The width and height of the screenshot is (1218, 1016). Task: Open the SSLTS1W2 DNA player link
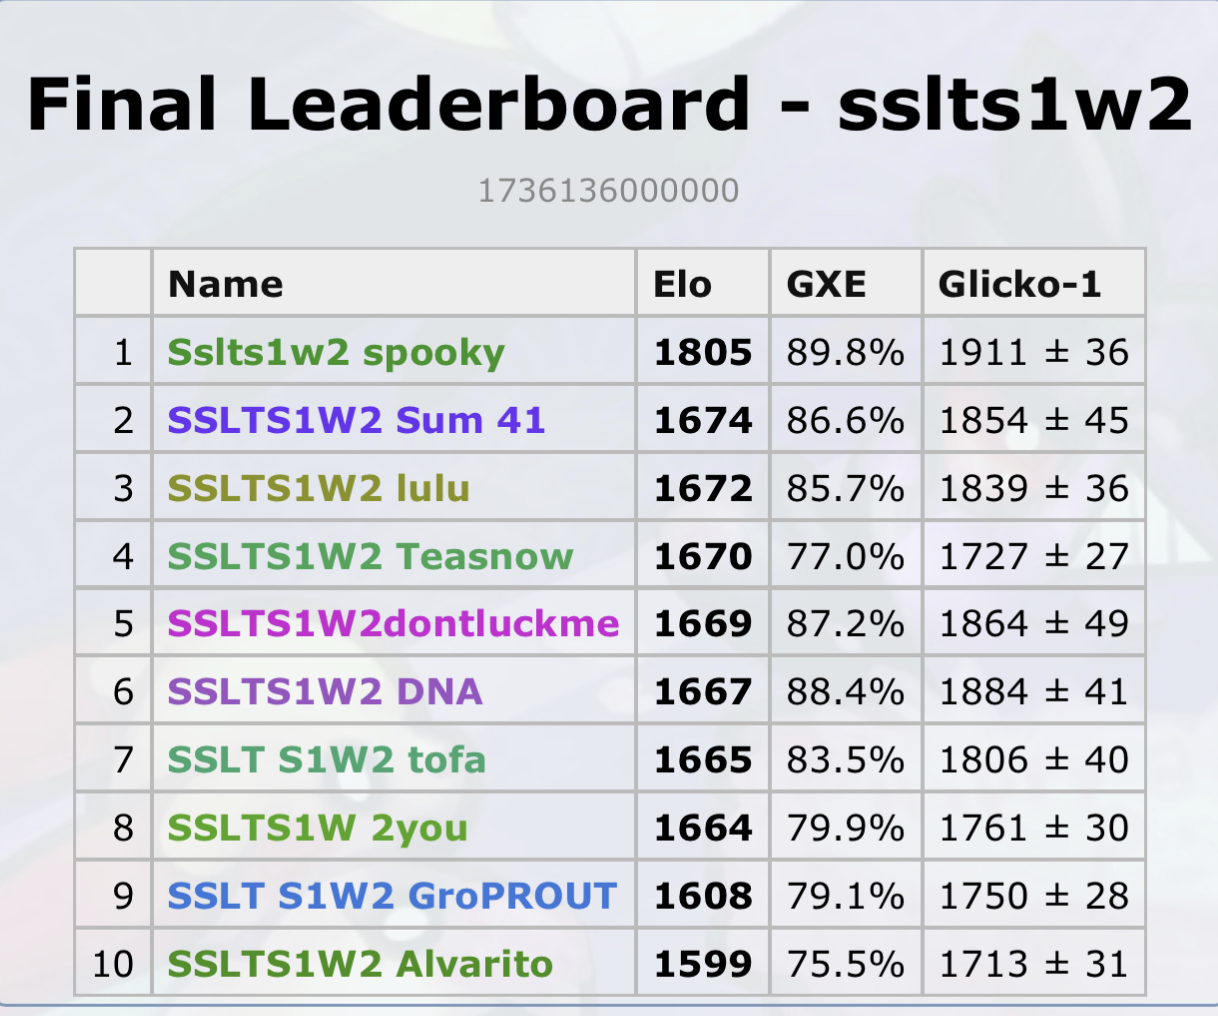tap(325, 692)
